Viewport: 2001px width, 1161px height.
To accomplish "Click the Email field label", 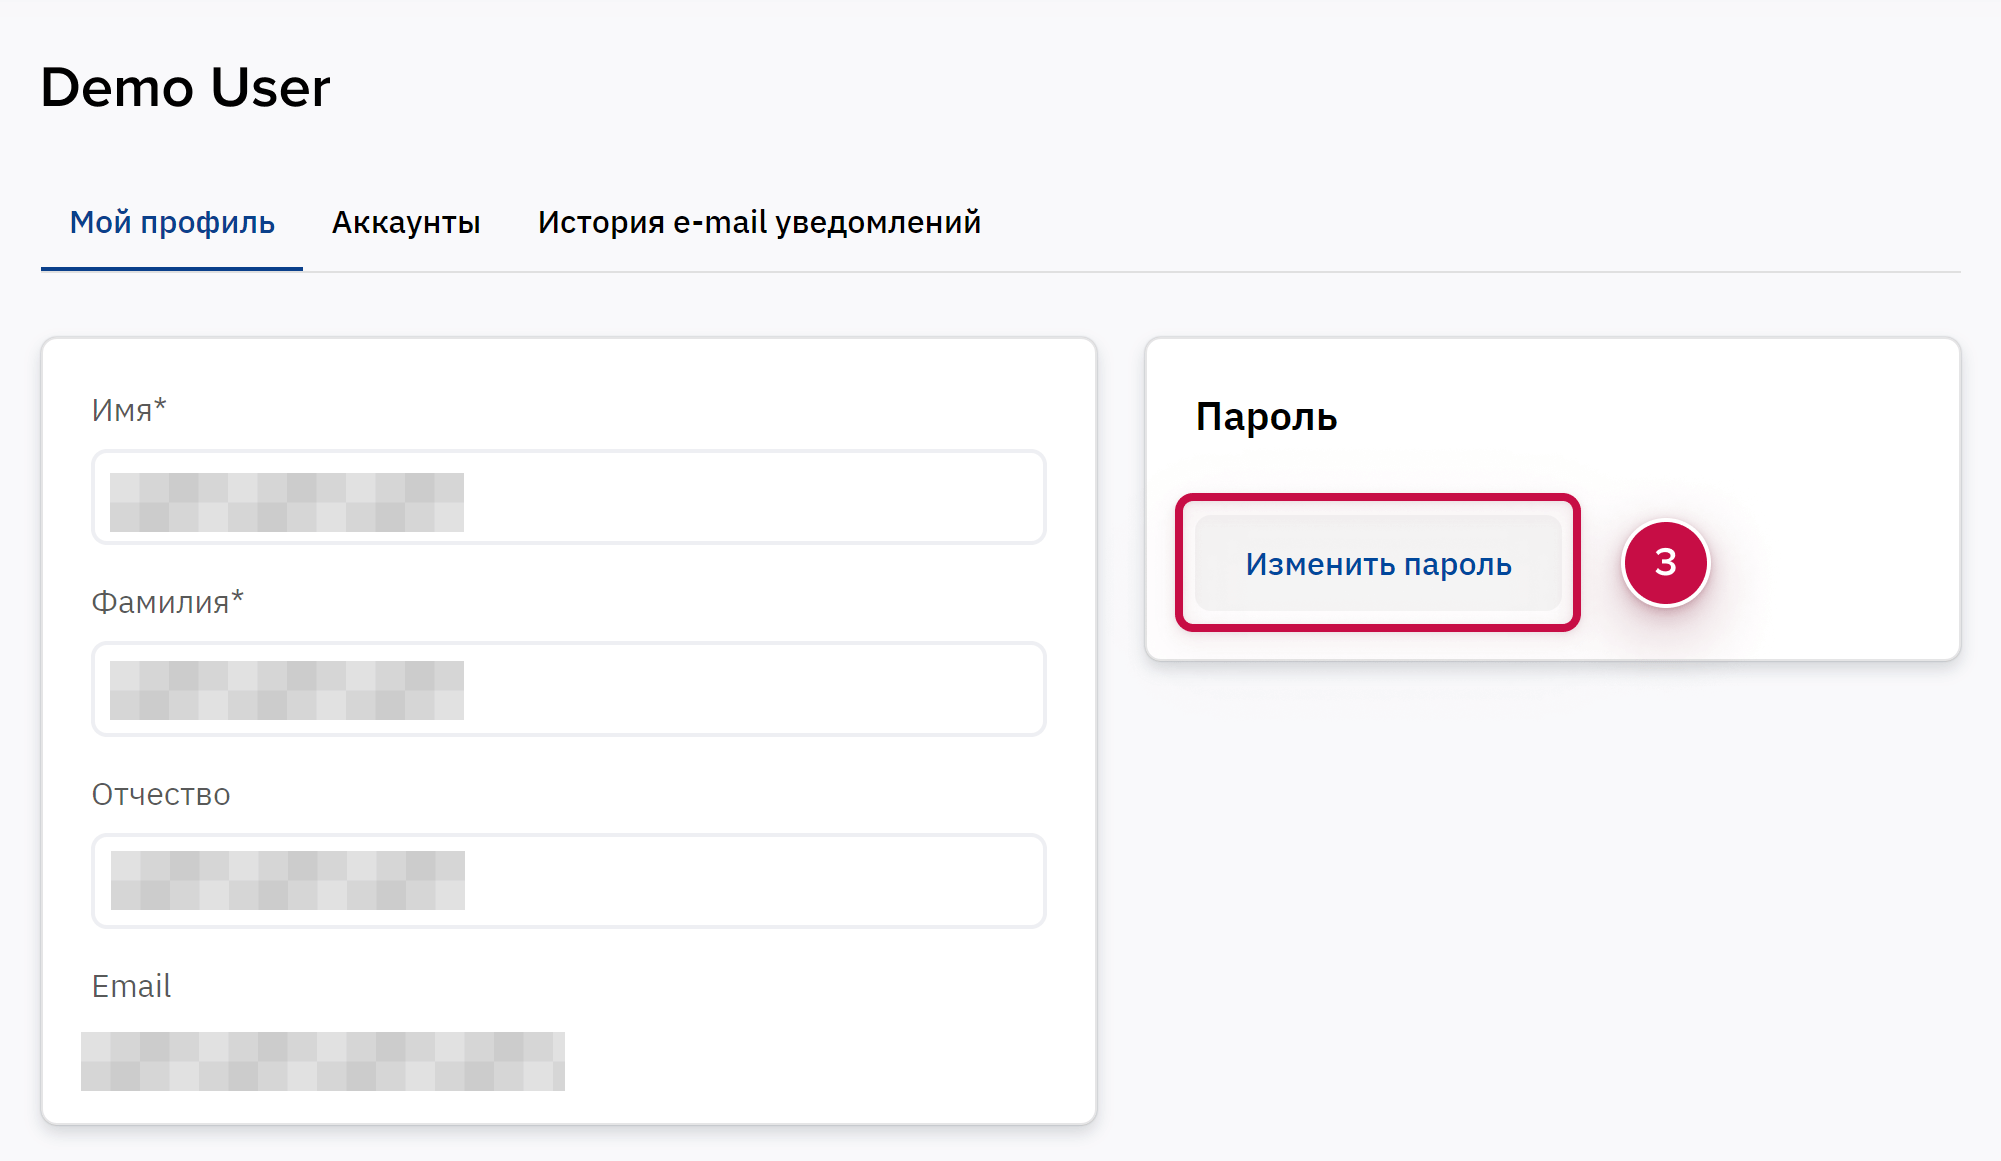I will tap(131, 987).
